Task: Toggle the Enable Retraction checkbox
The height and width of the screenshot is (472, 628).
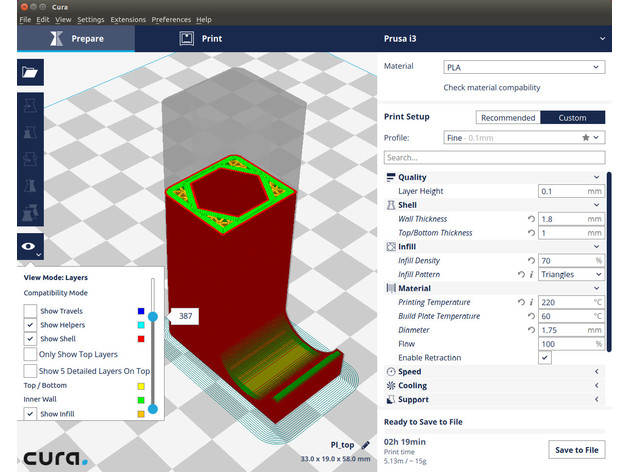Action: coord(545,357)
